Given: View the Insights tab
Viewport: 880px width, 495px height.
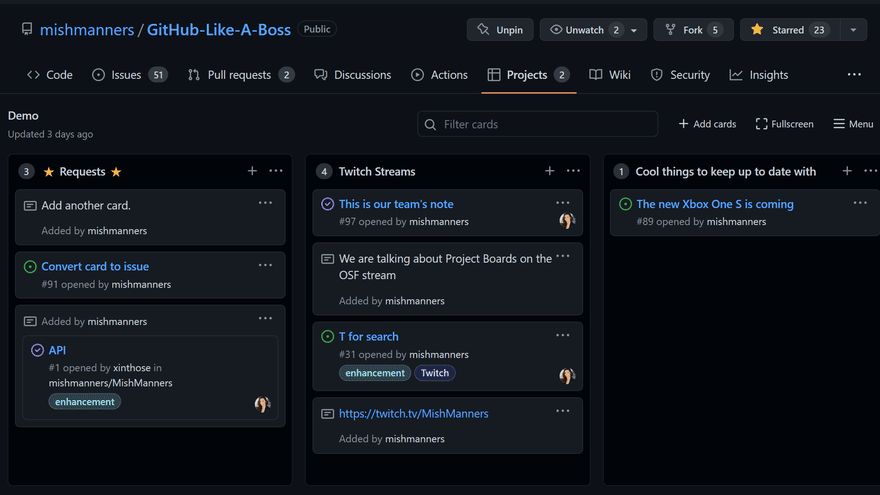Looking at the screenshot, I should [x=759, y=75].
